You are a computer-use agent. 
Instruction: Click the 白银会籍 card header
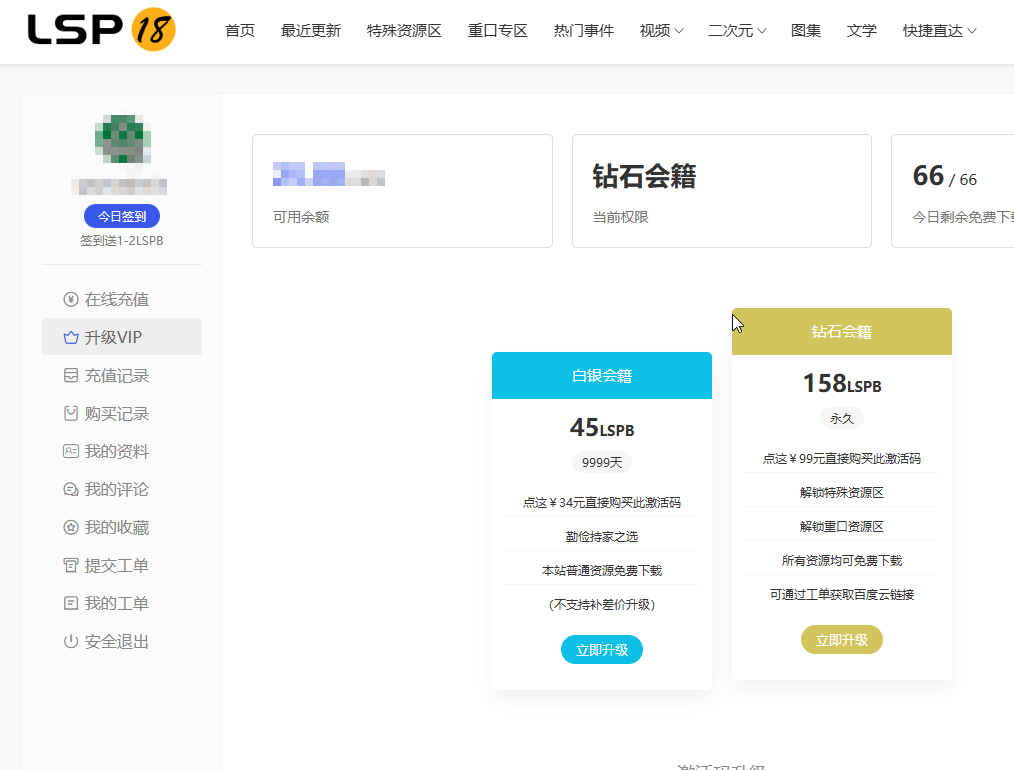pyautogui.click(x=601, y=376)
